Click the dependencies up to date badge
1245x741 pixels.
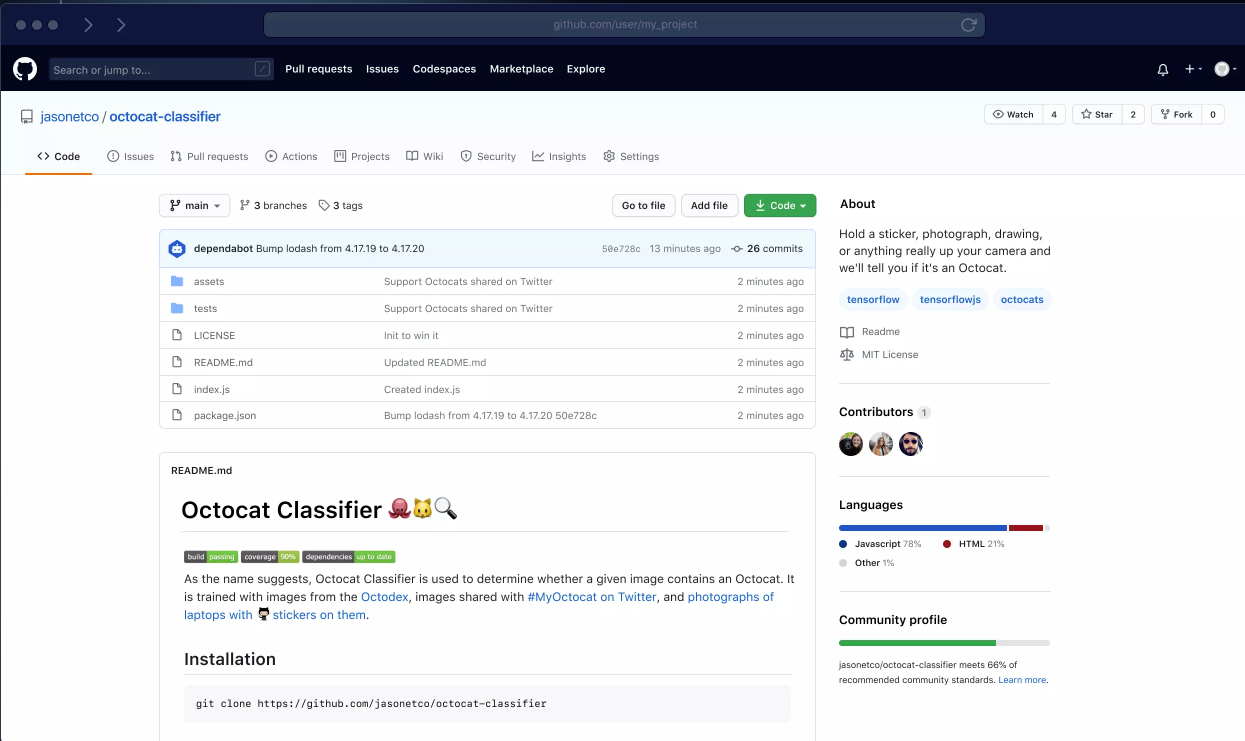coord(349,557)
